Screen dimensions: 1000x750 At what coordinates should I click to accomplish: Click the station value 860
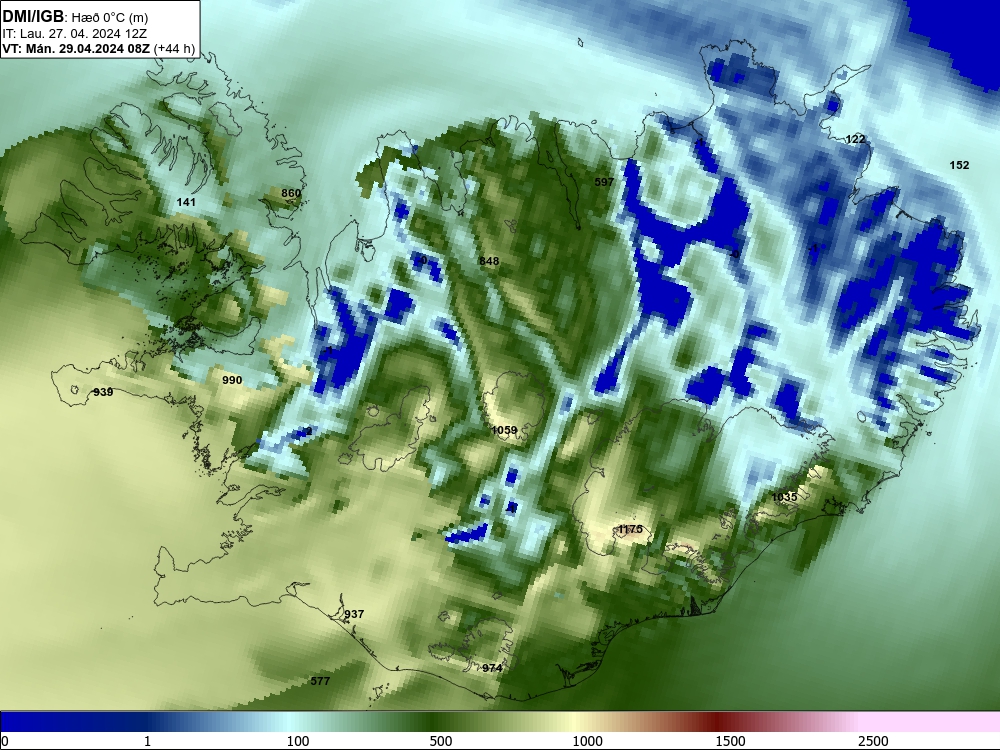(x=291, y=193)
